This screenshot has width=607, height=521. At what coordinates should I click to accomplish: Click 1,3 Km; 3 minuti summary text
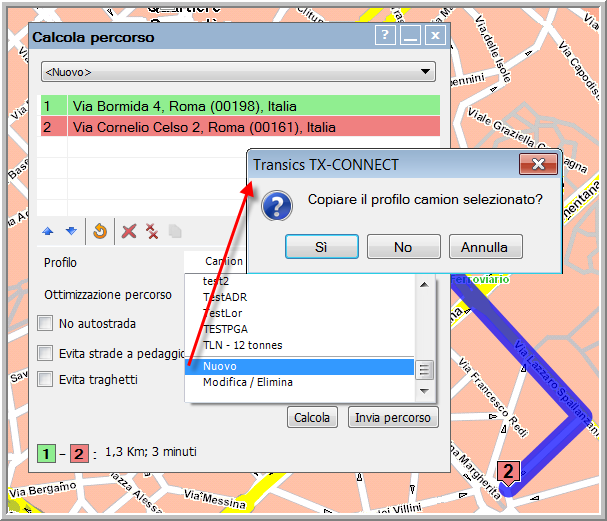(151, 452)
